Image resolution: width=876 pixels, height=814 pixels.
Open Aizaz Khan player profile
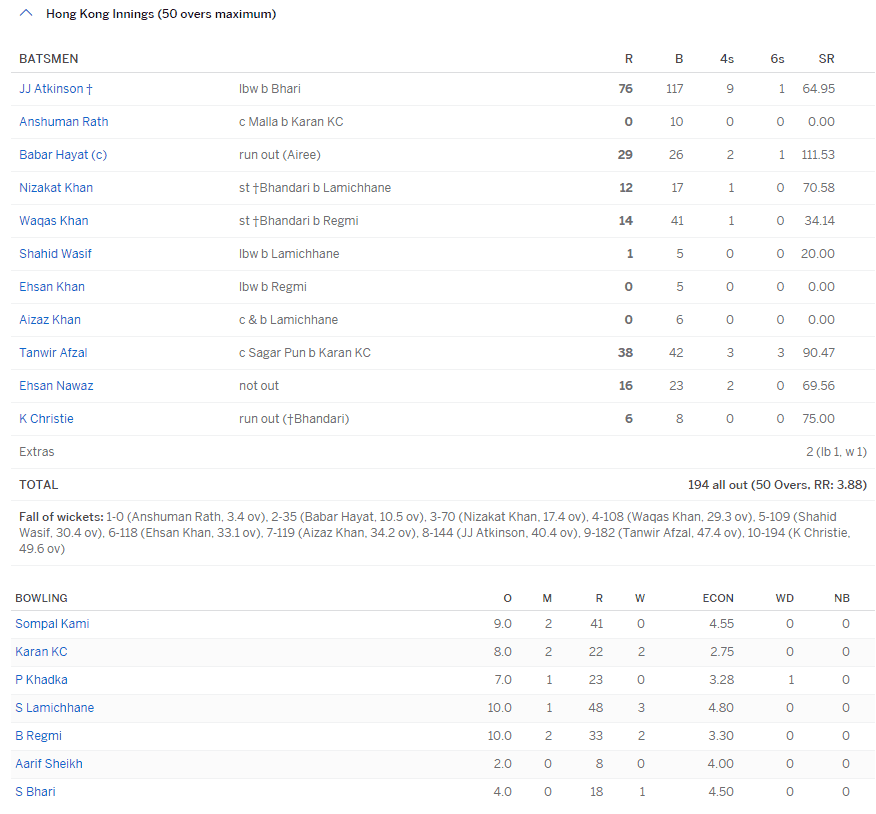click(x=50, y=320)
